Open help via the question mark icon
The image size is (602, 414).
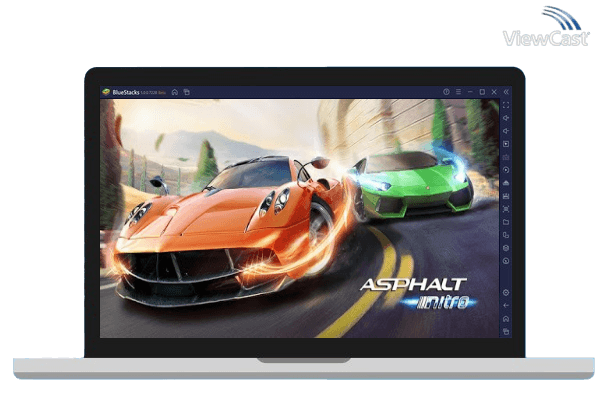pos(446,92)
